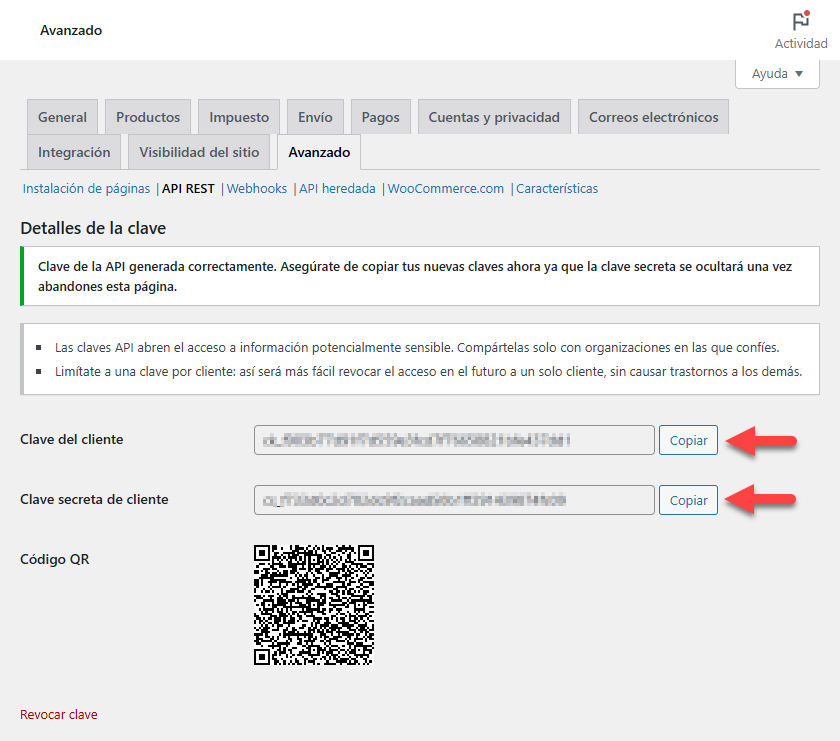The image size is (840, 741).
Task: Click the Clave del cliente field
Action: point(454,440)
